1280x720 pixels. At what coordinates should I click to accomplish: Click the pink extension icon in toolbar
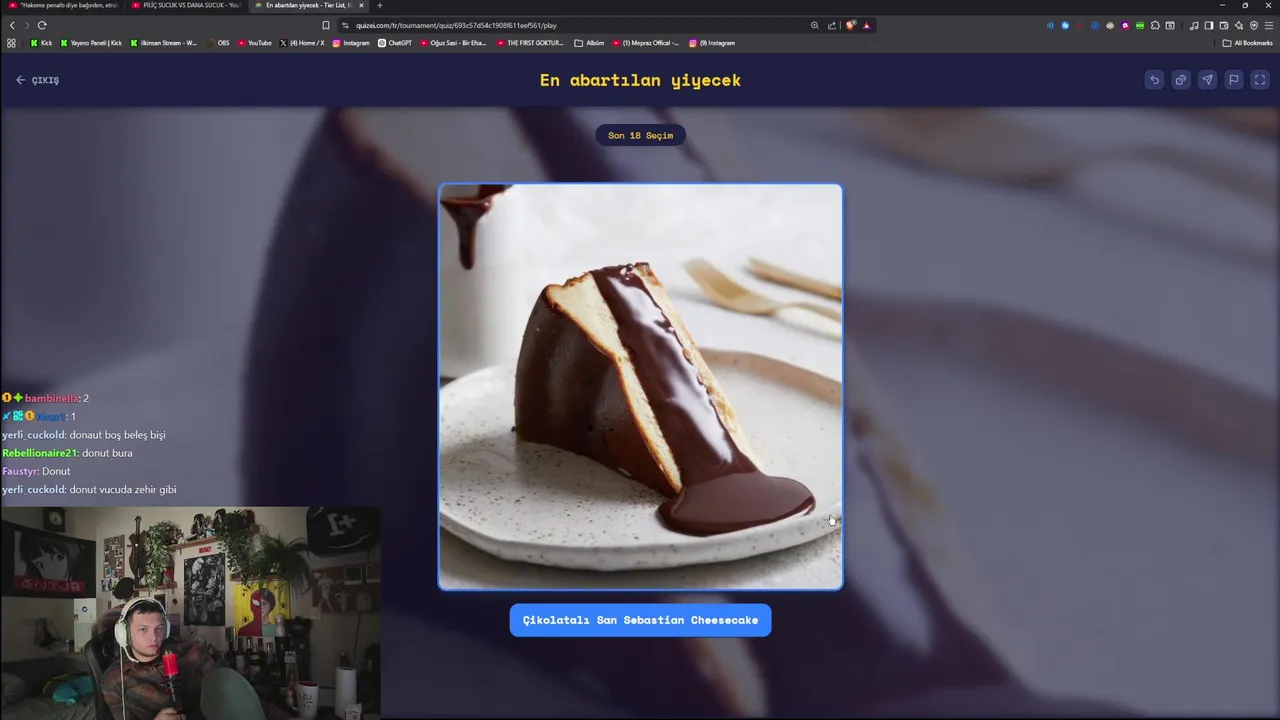coord(1125,25)
